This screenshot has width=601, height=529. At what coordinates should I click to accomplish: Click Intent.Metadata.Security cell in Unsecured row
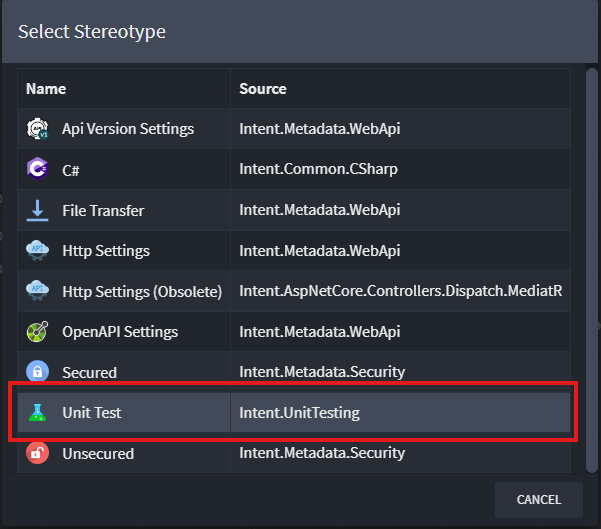(x=401, y=453)
